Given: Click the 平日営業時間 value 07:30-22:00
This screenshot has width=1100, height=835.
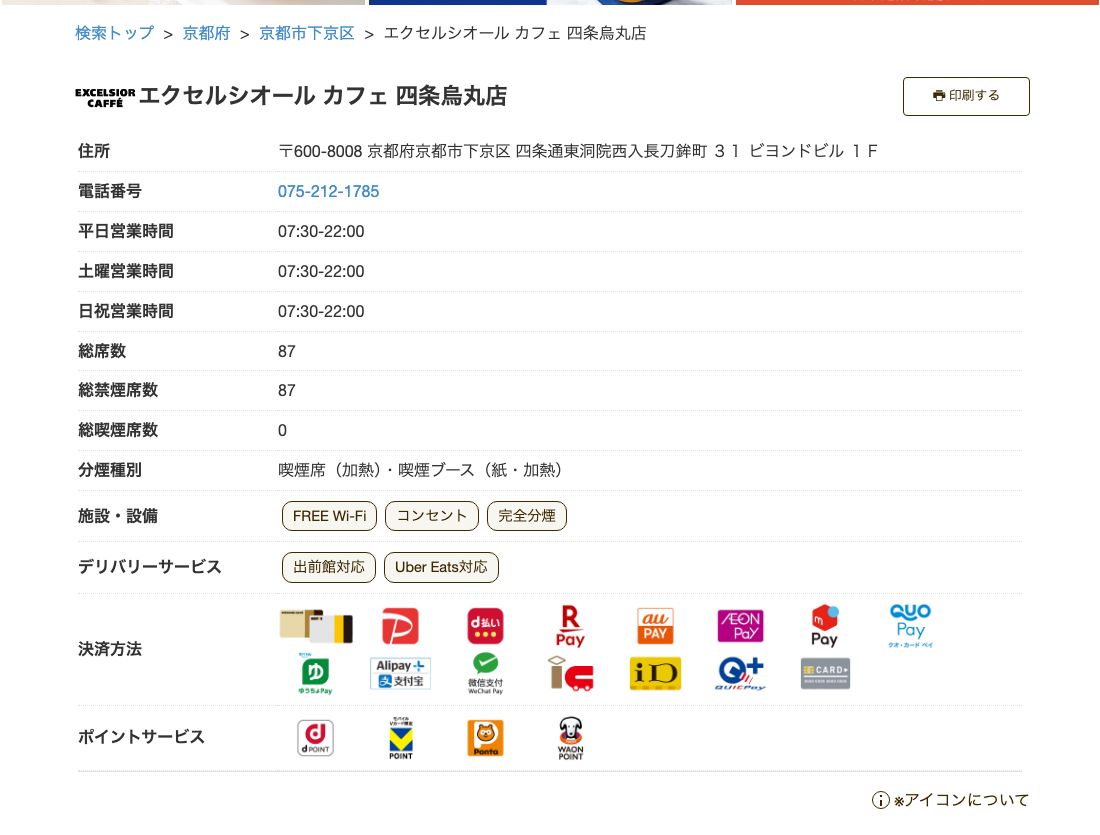Looking at the screenshot, I should [321, 232].
